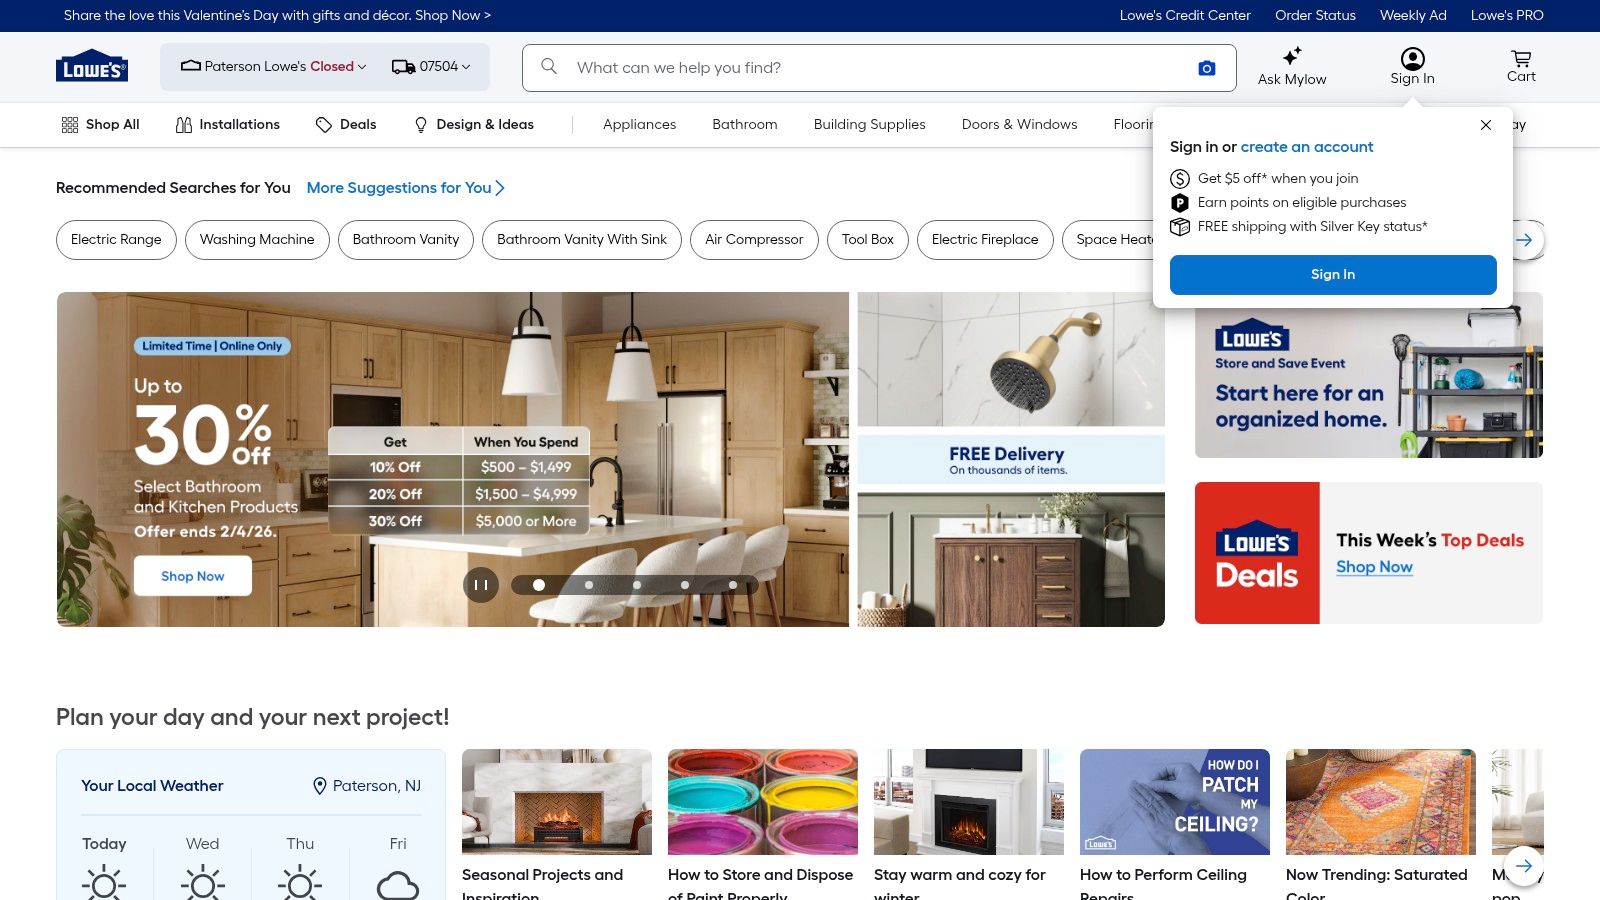The width and height of the screenshot is (1600, 900).
Task: Open Ask Mylow assistant
Action: tap(1292, 67)
